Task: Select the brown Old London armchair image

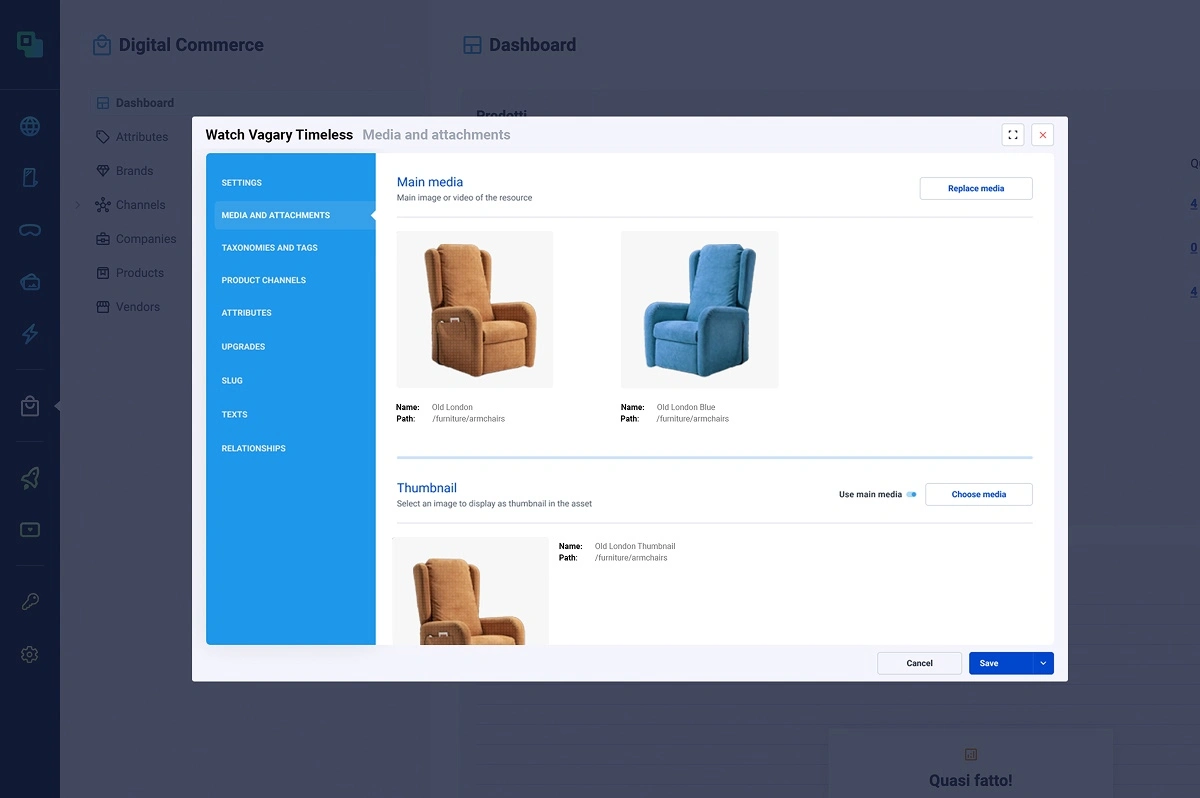Action: (x=475, y=310)
